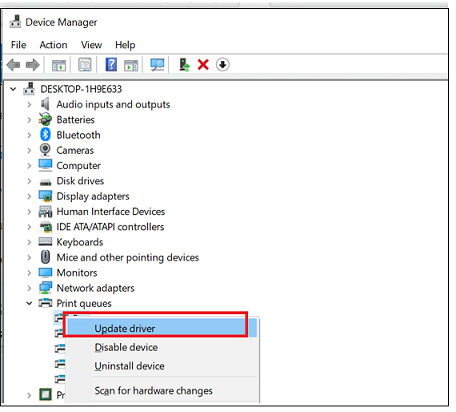Click the circled down-arrow toolbar icon

tap(223, 65)
